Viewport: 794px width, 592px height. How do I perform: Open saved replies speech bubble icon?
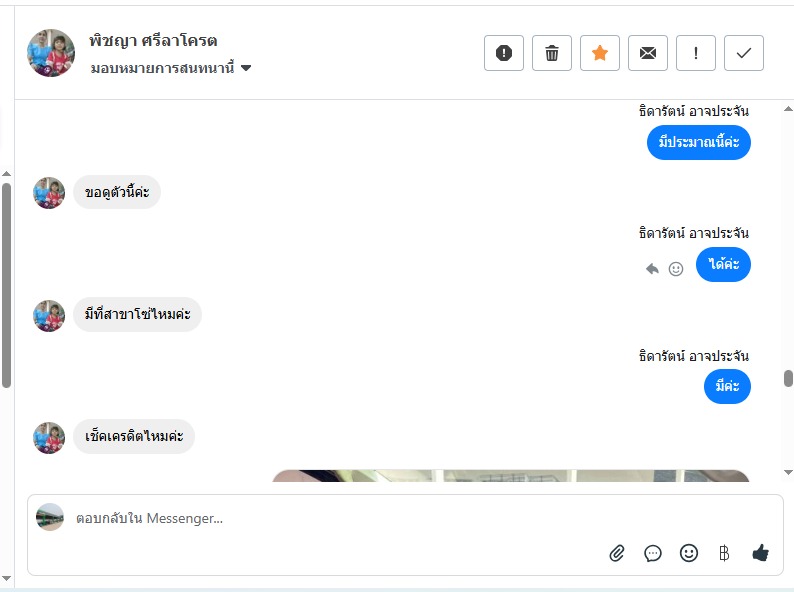pyautogui.click(x=653, y=553)
